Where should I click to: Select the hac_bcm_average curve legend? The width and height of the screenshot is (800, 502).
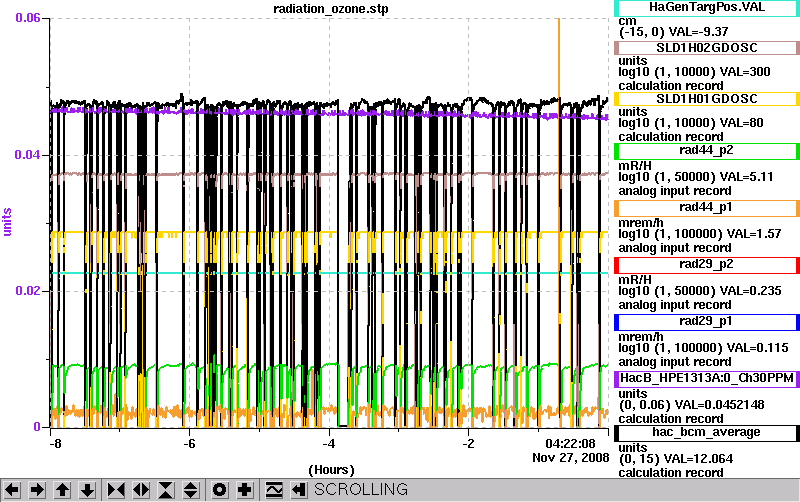[x=707, y=433]
